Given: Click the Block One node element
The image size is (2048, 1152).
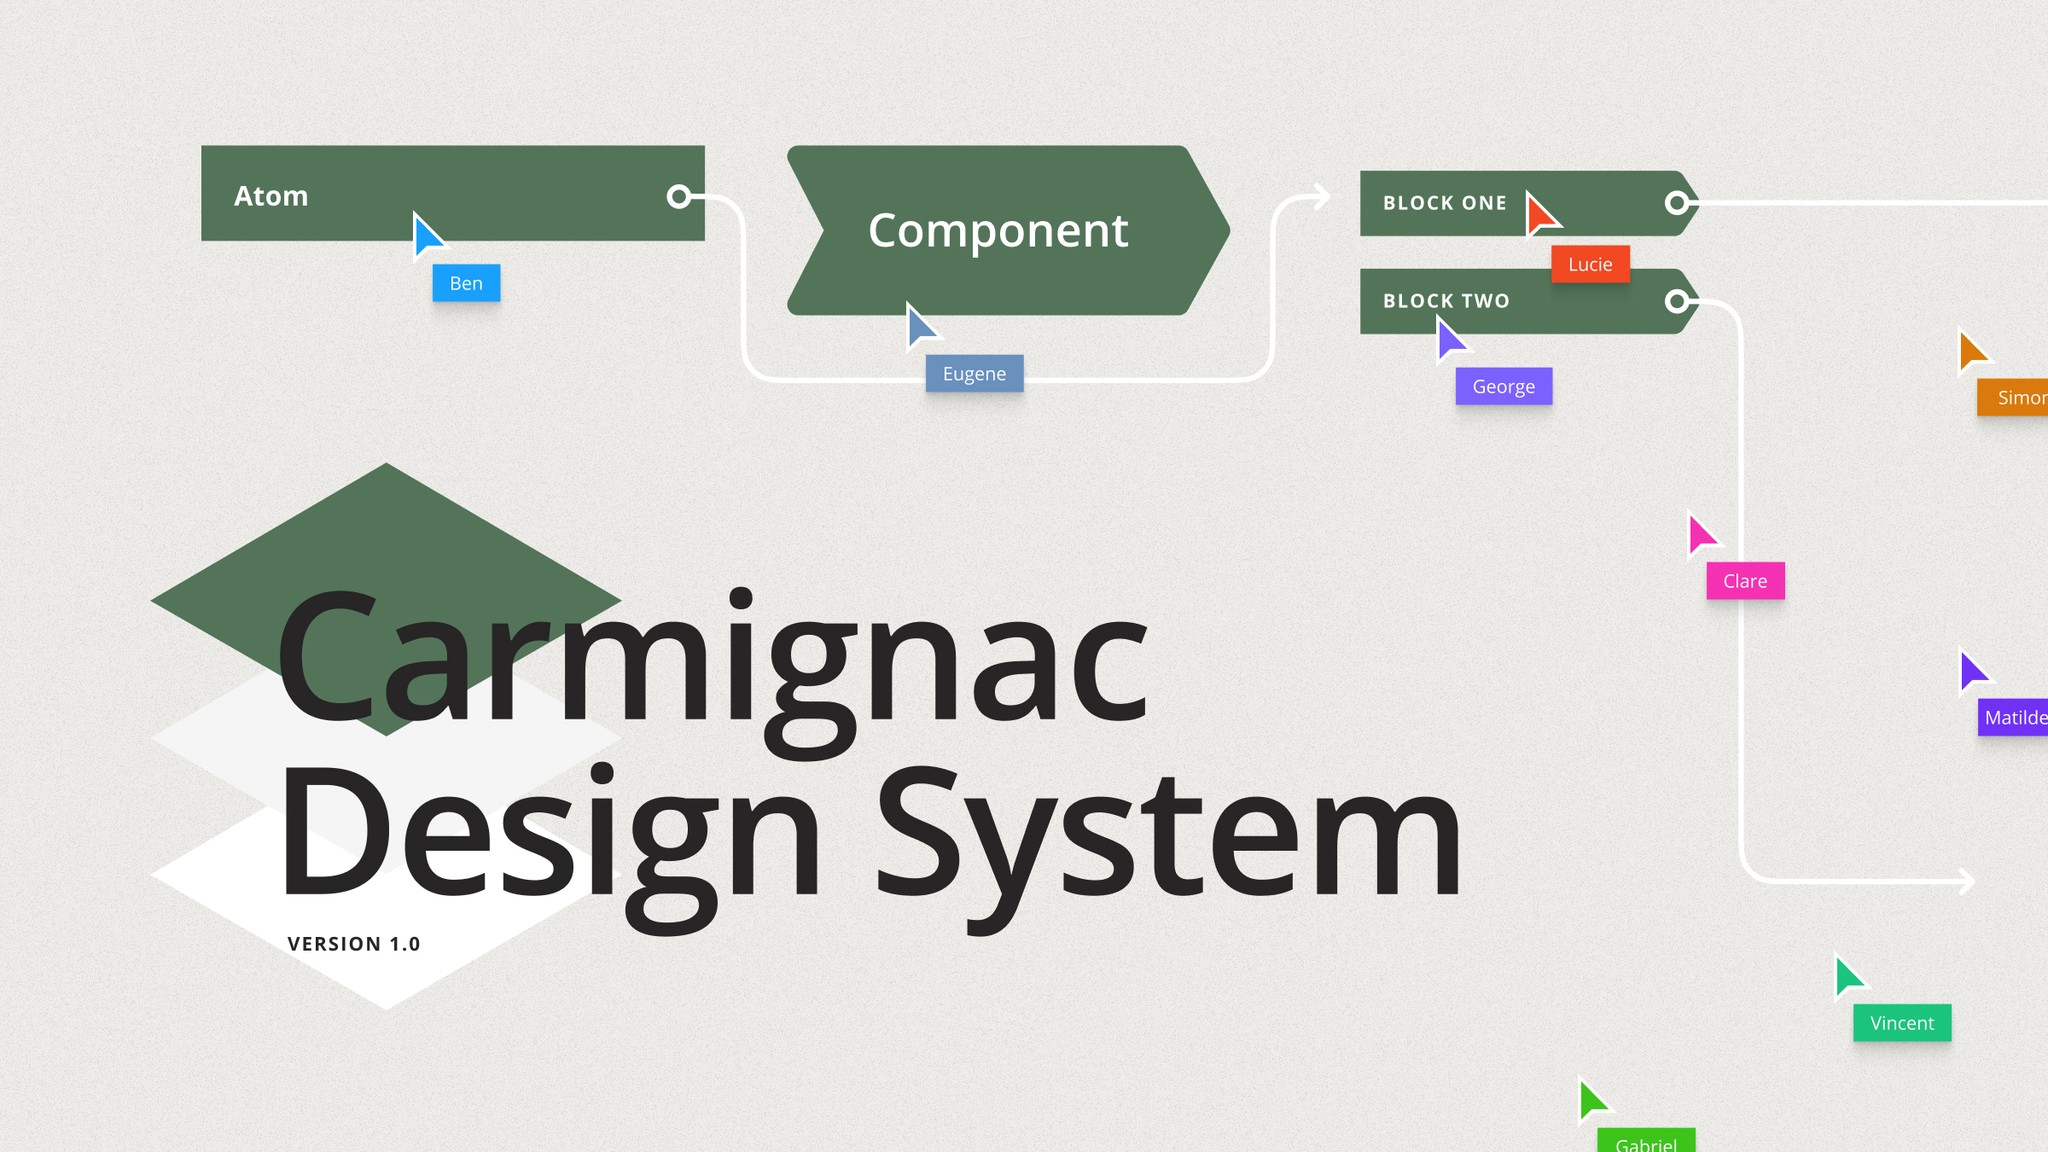Looking at the screenshot, I should (1526, 203).
